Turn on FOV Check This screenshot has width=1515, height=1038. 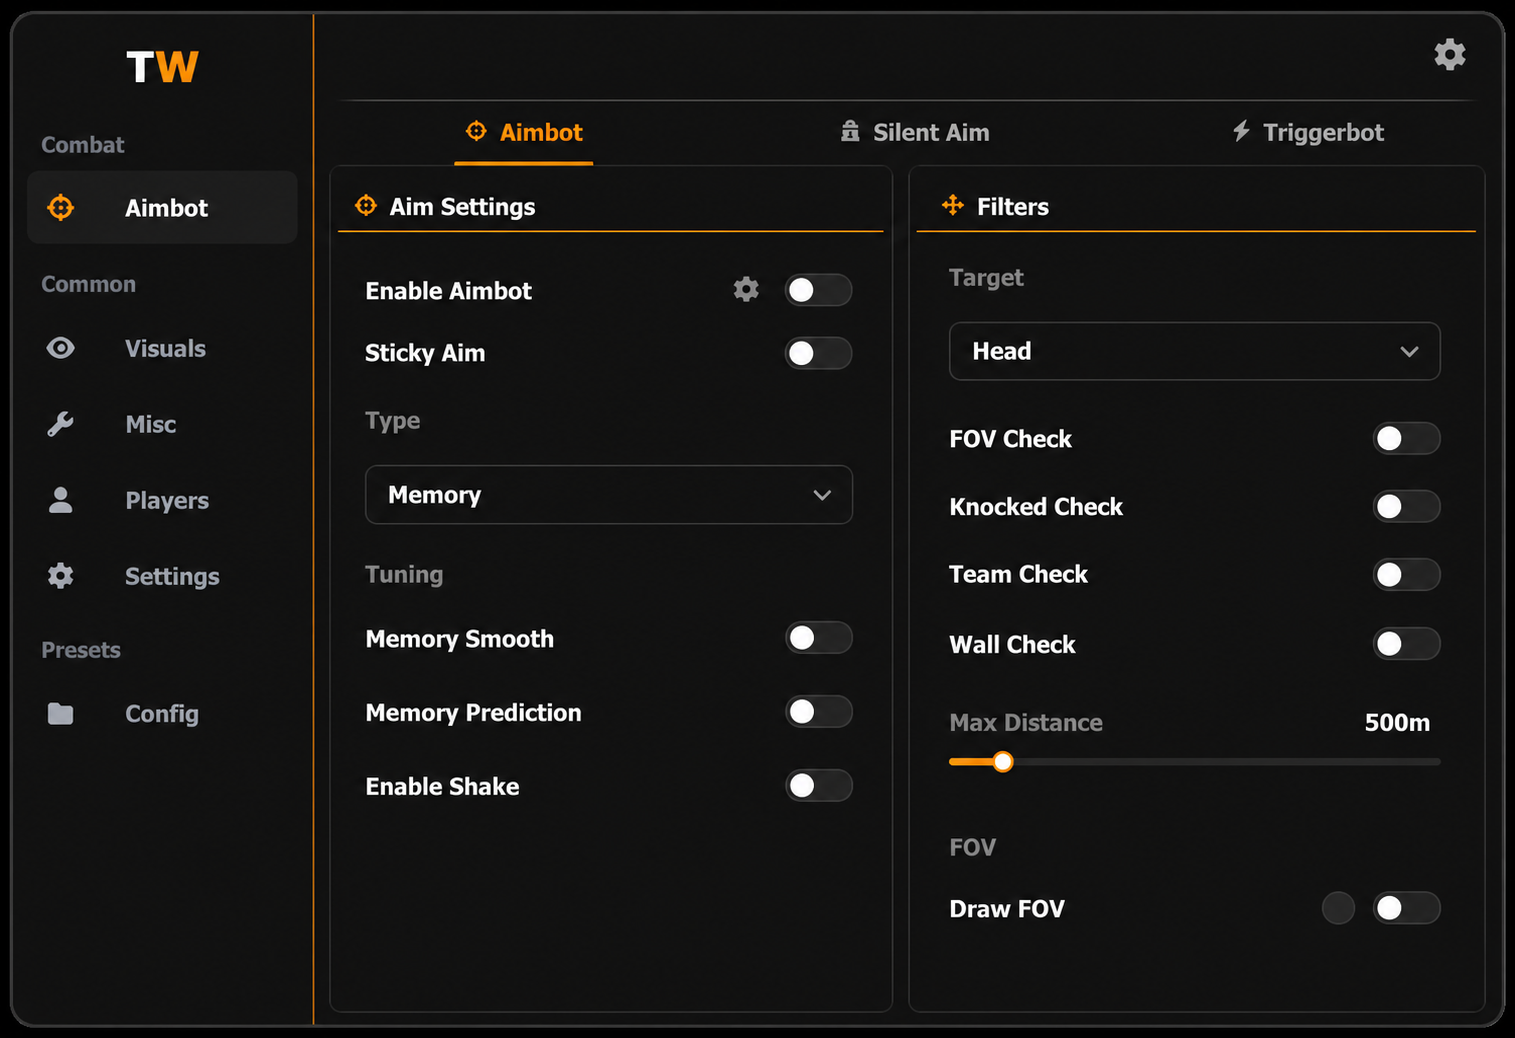point(1406,438)
